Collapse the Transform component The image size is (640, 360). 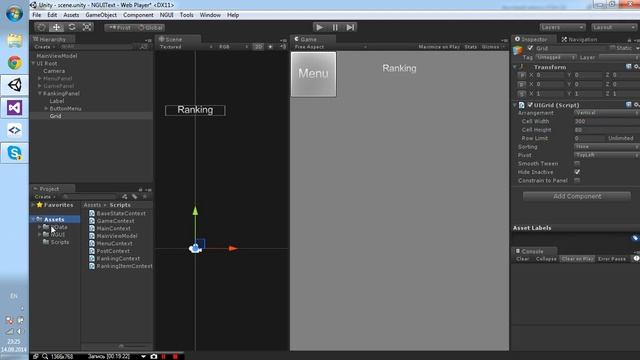coord(515,67)
